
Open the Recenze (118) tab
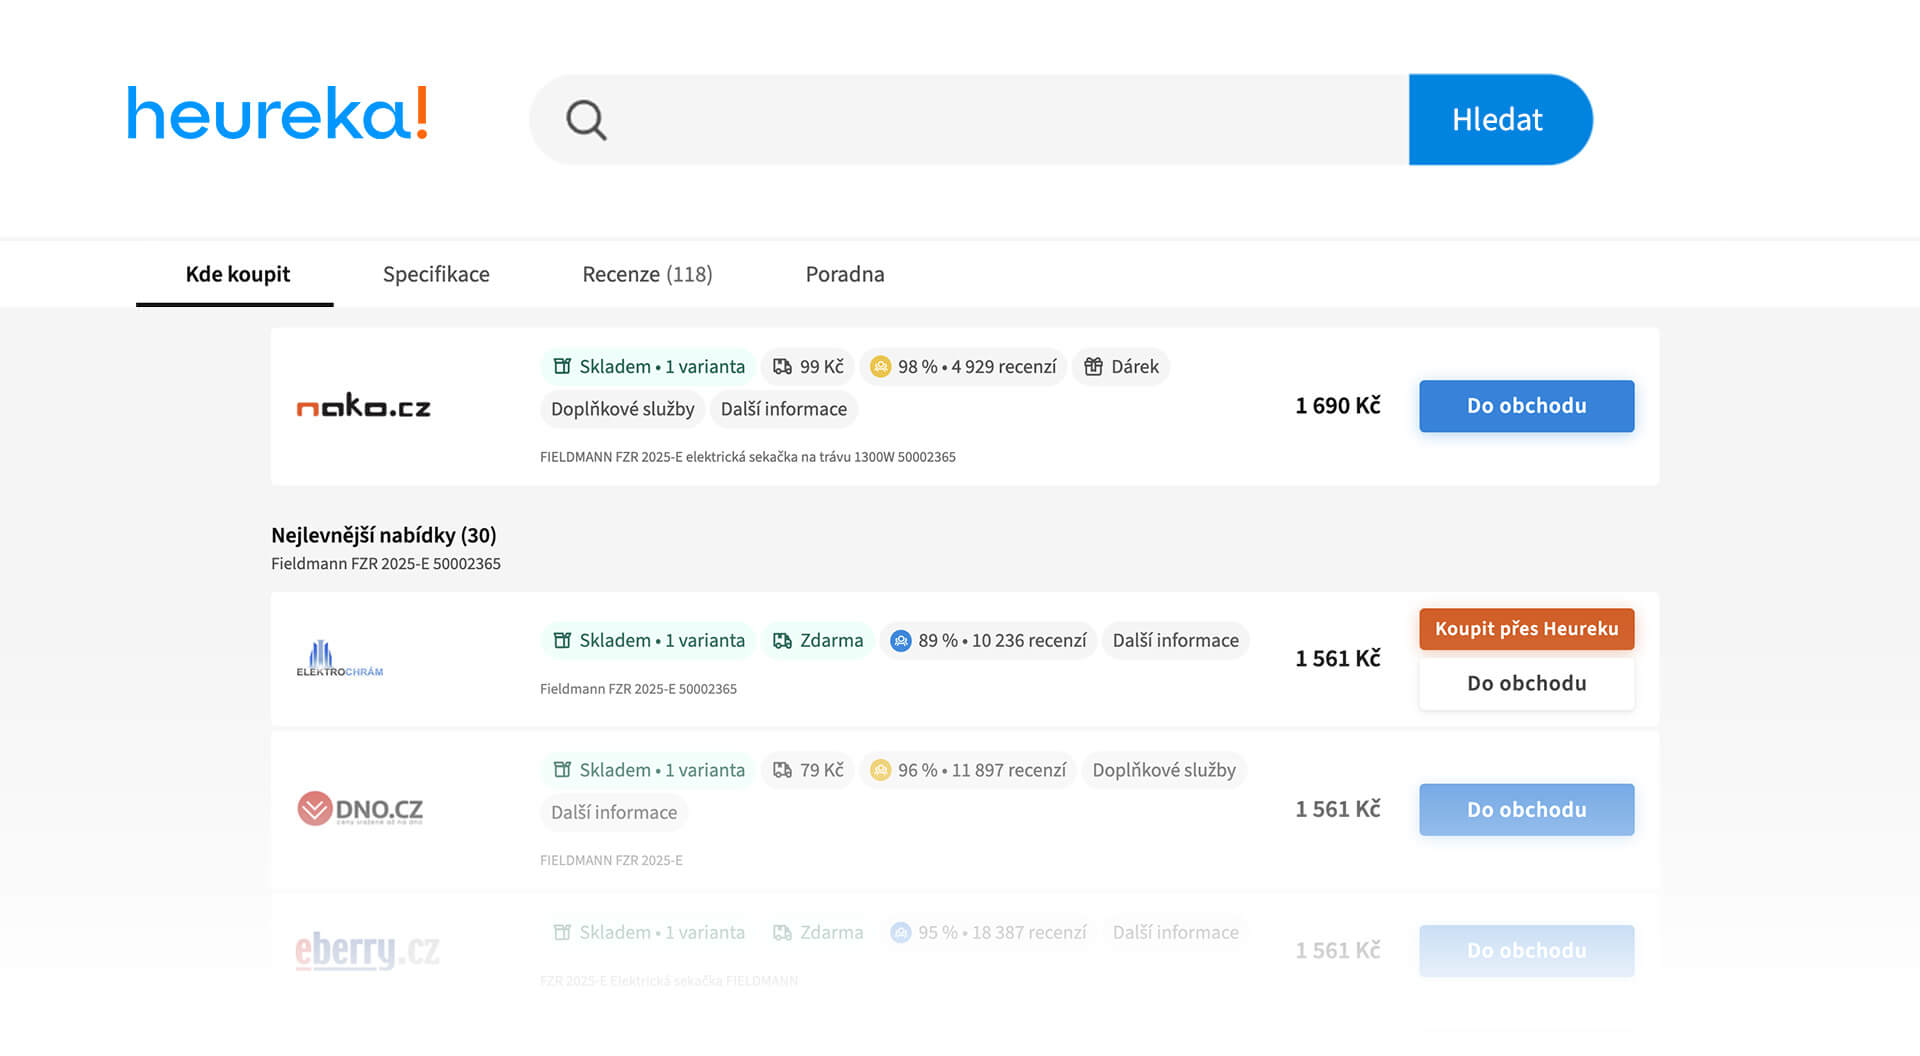coord(647,274)
